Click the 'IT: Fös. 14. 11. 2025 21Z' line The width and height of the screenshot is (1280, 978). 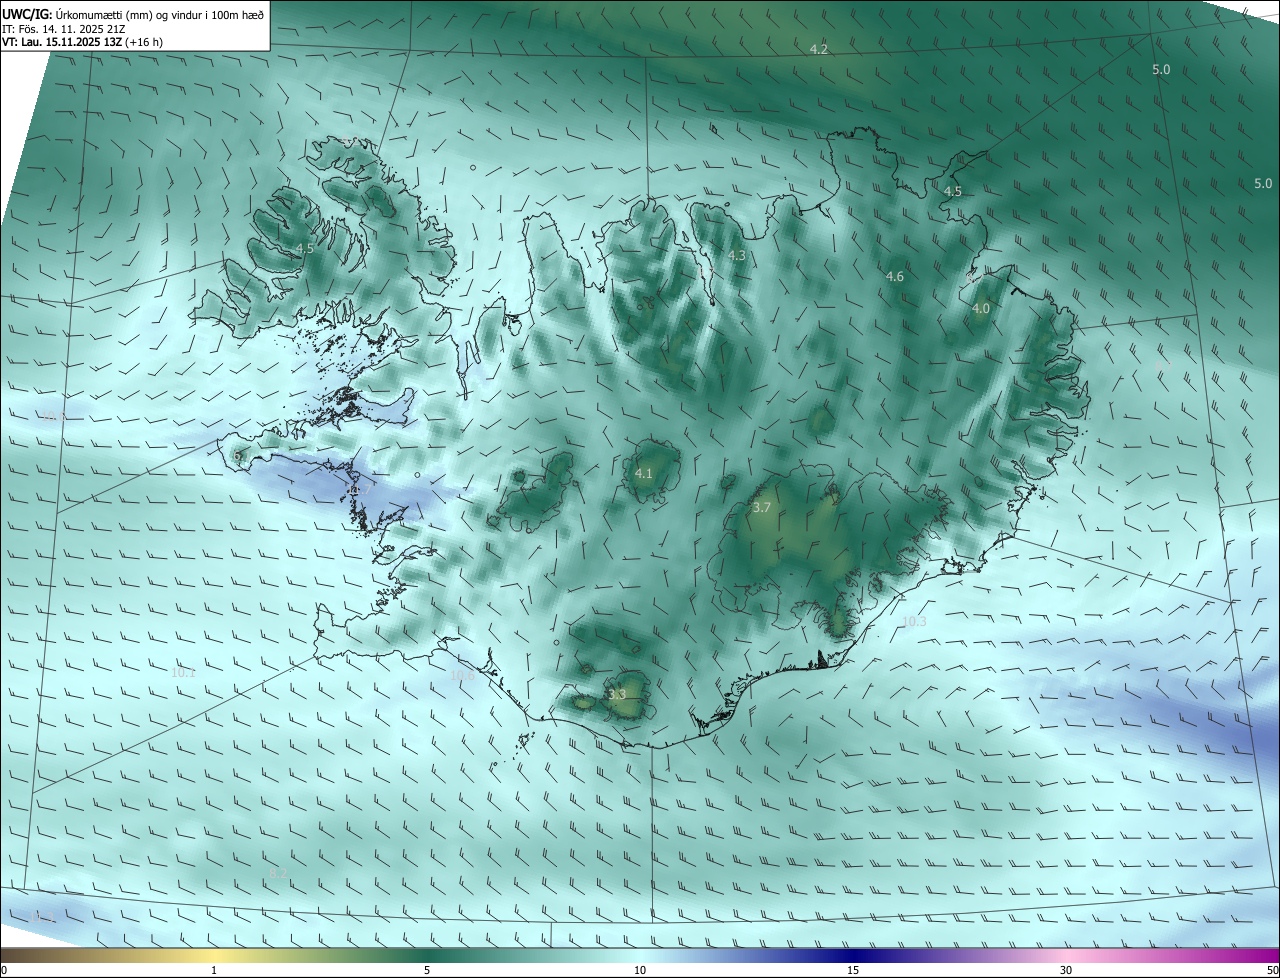click(62, 28)
